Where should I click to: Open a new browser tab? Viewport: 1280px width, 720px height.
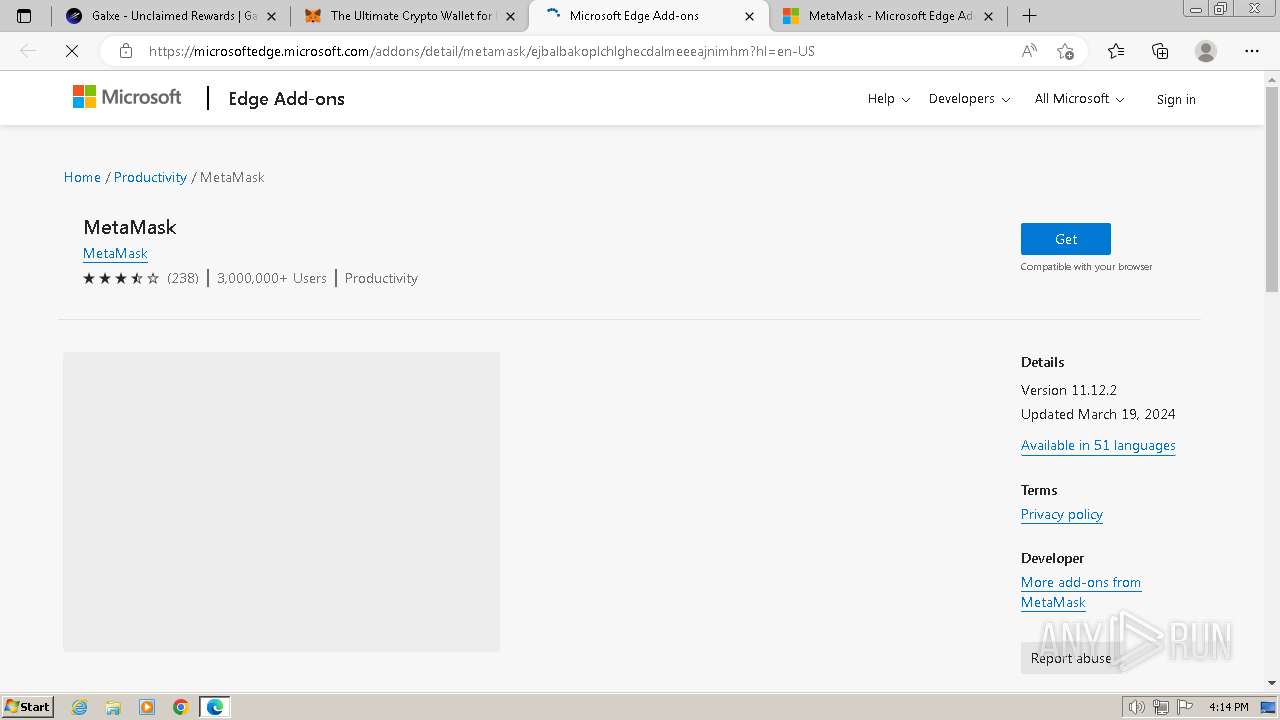1029,16
